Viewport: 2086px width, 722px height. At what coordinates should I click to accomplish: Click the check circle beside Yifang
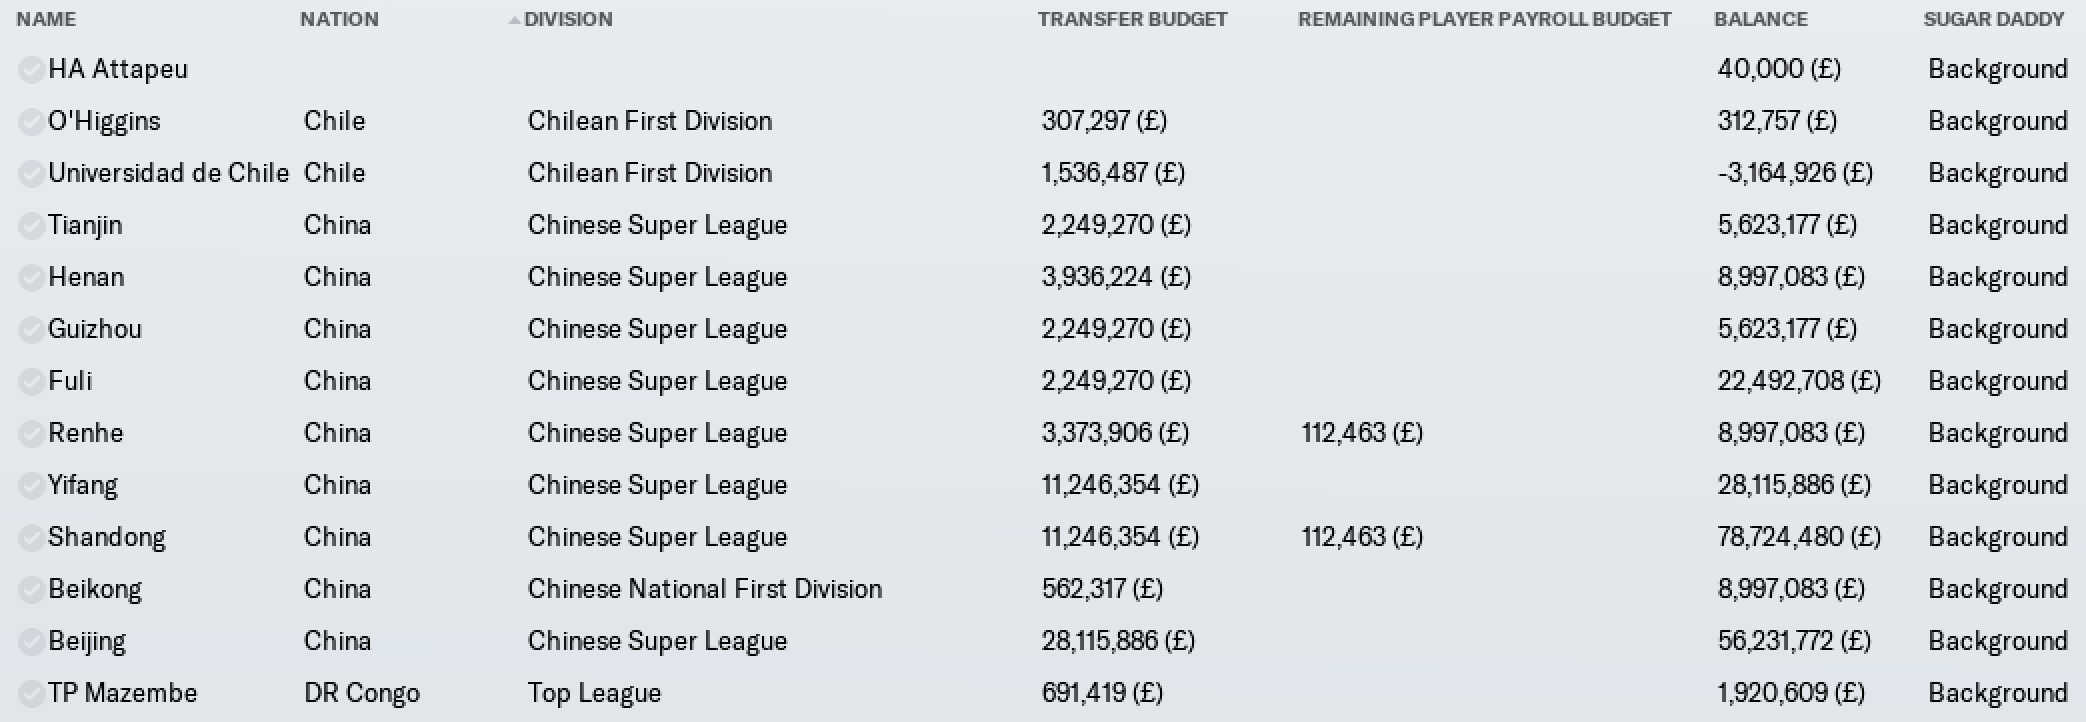(31, 485)
